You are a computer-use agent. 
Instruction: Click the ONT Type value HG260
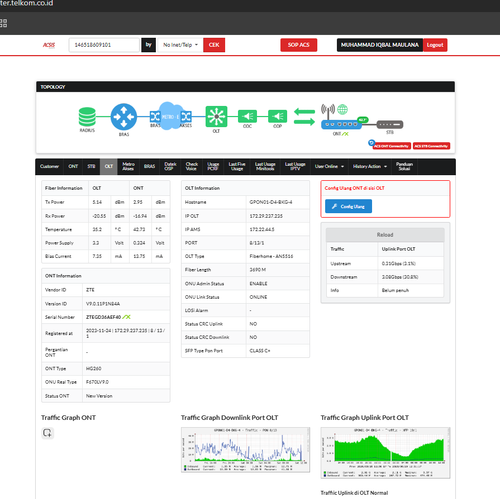(x=94, y=368)
